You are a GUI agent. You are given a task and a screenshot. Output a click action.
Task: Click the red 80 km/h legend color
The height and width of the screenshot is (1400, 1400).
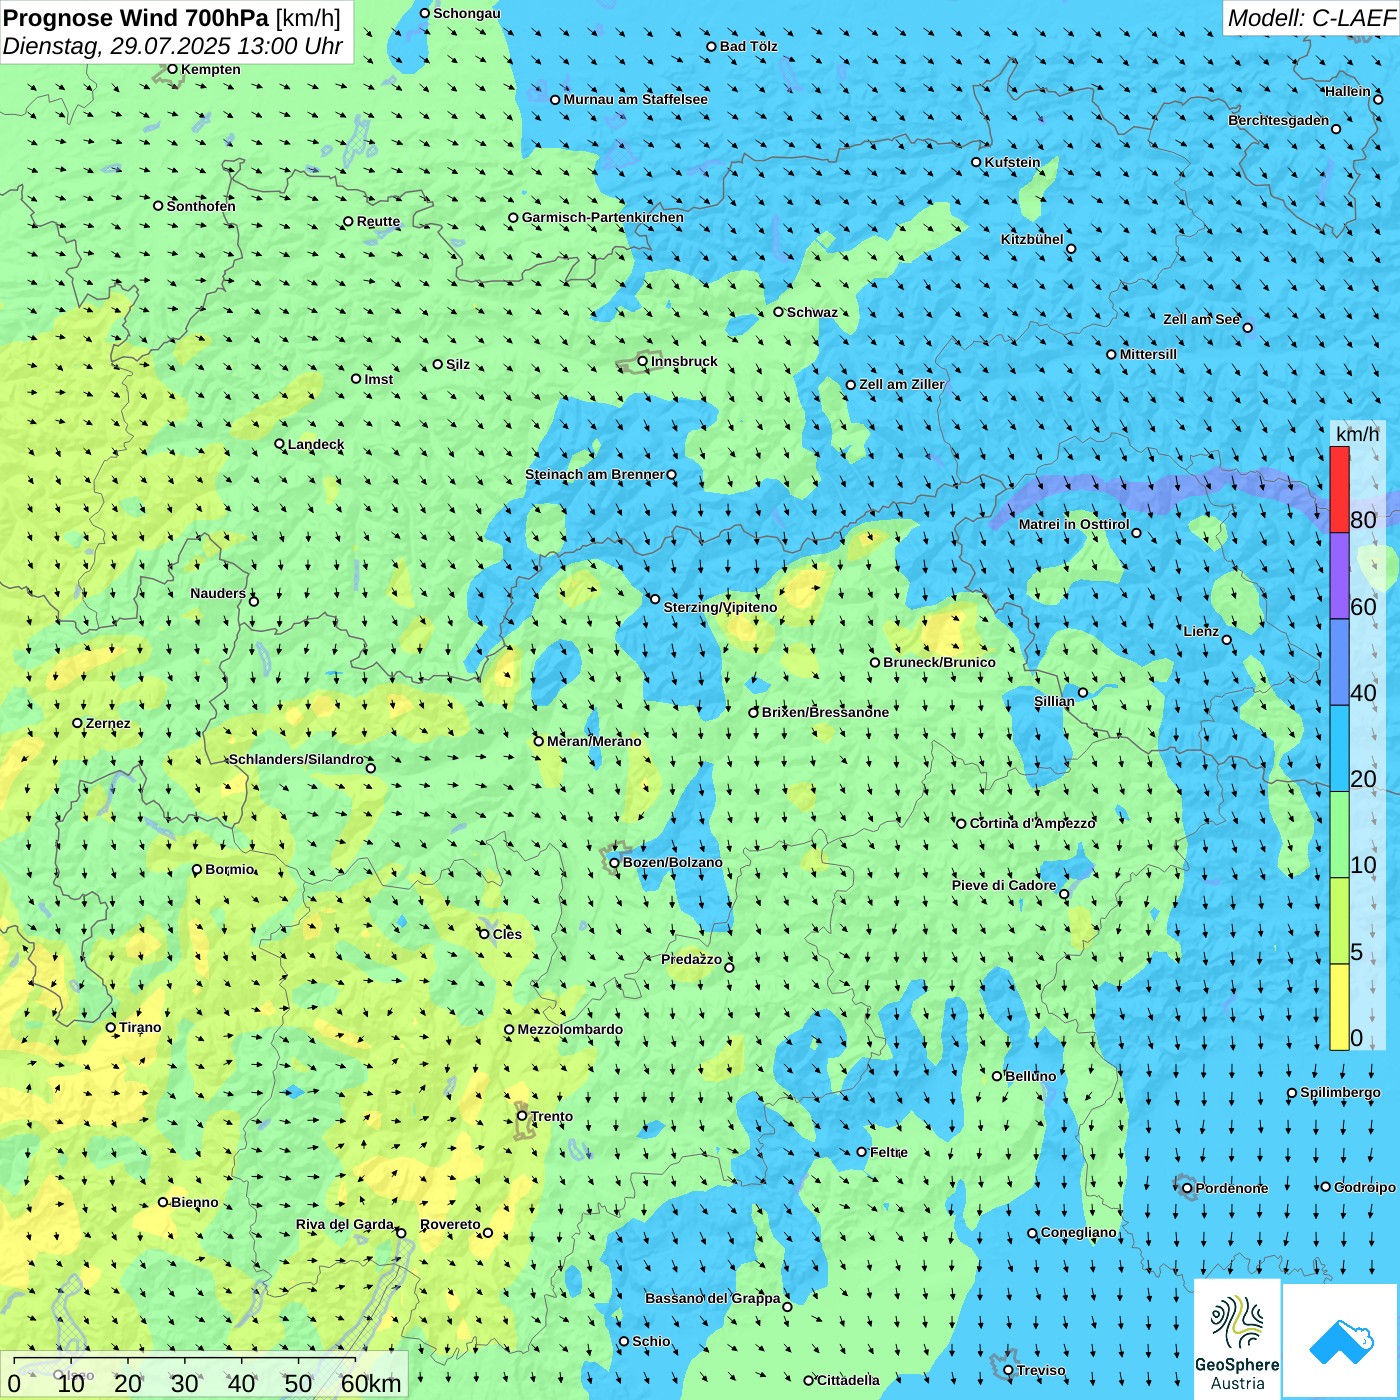[1339, 489]
